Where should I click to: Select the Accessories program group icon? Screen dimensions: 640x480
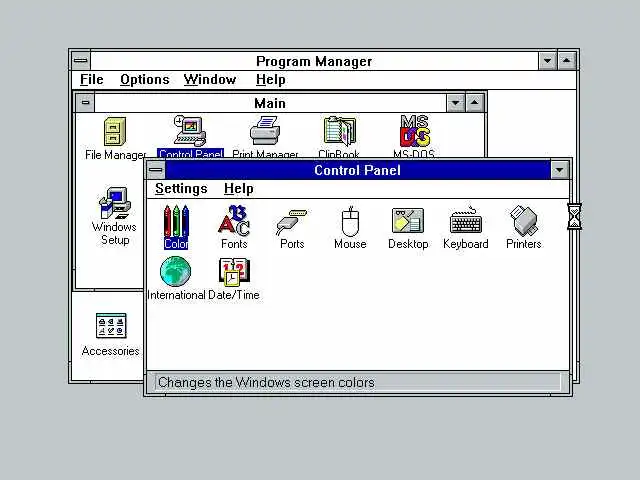click(x=111, y=335)
